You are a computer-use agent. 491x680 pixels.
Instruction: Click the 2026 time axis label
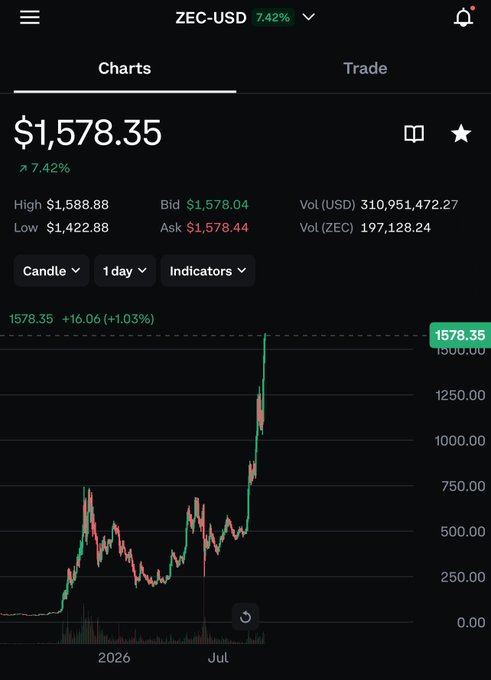coord(114,658)
